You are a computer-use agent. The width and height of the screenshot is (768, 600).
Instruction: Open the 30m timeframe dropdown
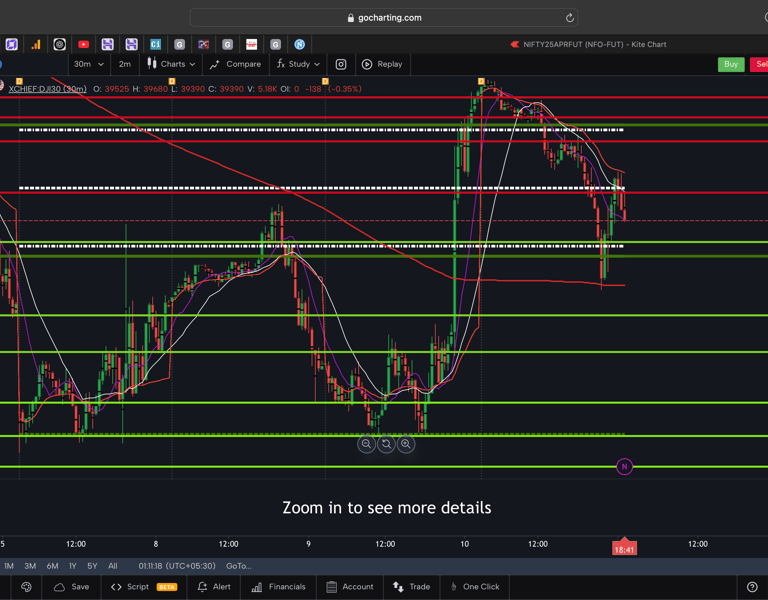point(88,64)
